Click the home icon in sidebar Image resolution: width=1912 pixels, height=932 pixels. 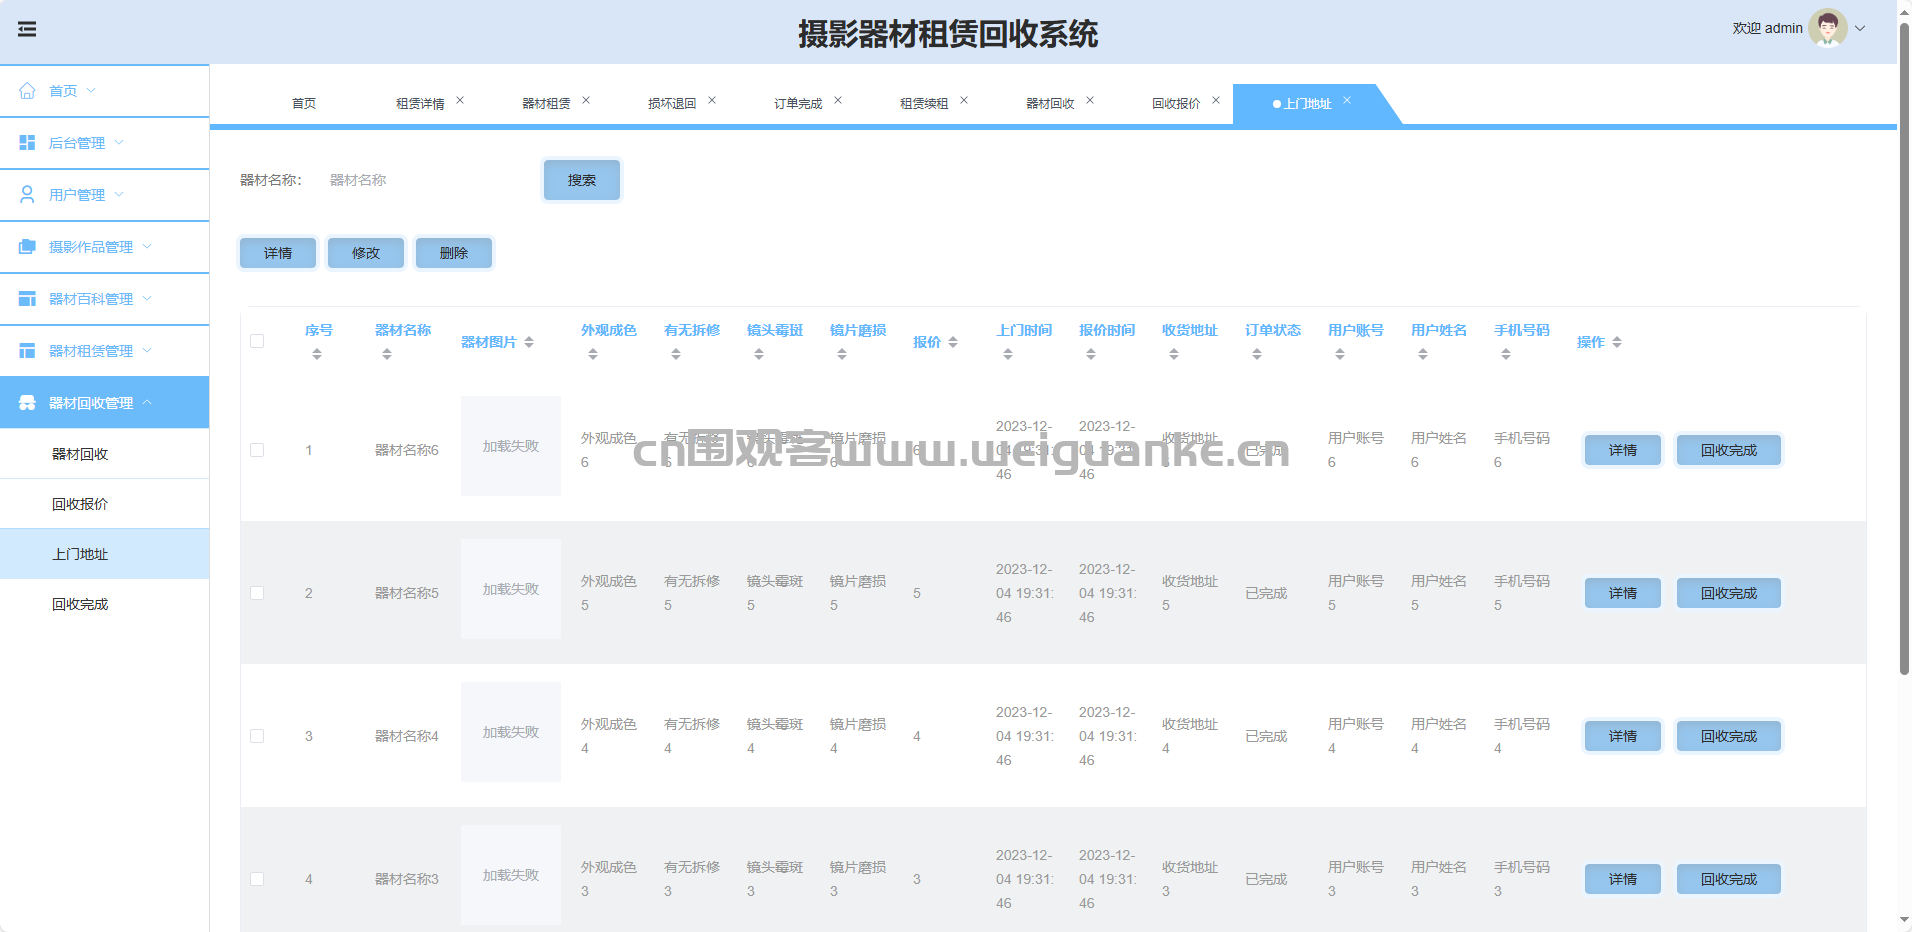click(27, 91)
